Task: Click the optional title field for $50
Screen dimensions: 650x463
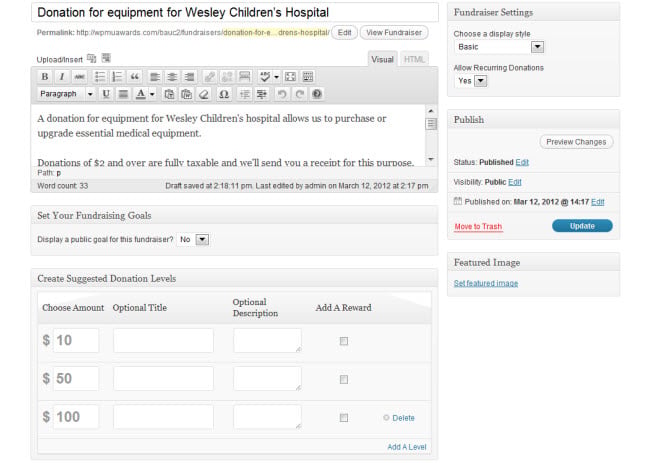Action: coord(163,379)
